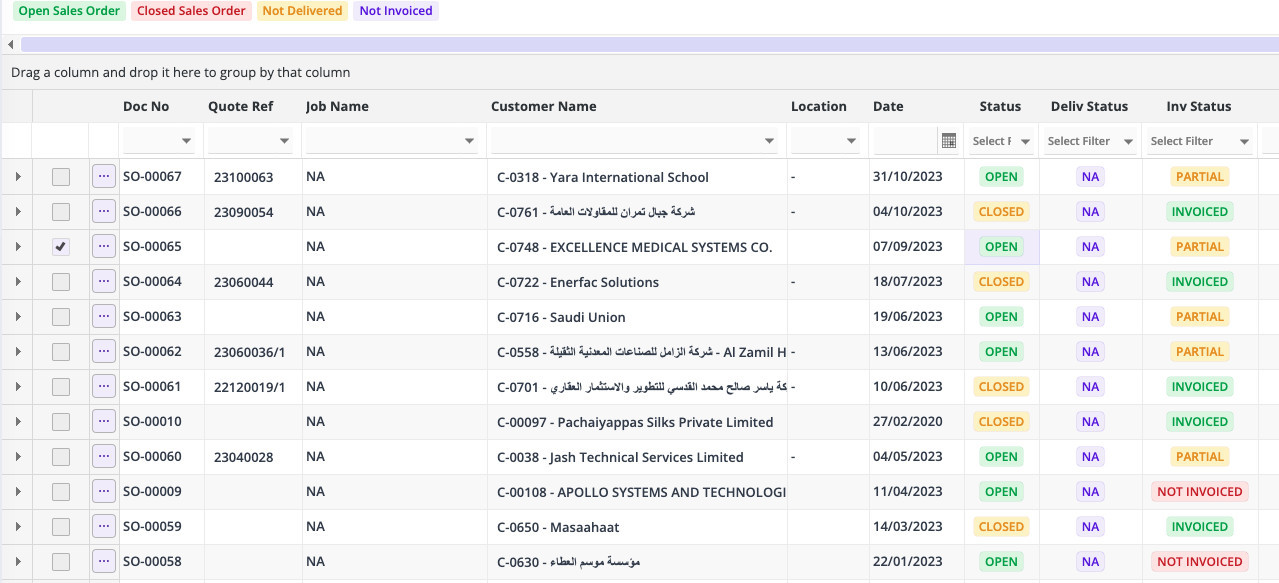Open the ellipsis menu for SO-00060
Image resolution: width=1279 pixels, height=583 pixels.
104,457
